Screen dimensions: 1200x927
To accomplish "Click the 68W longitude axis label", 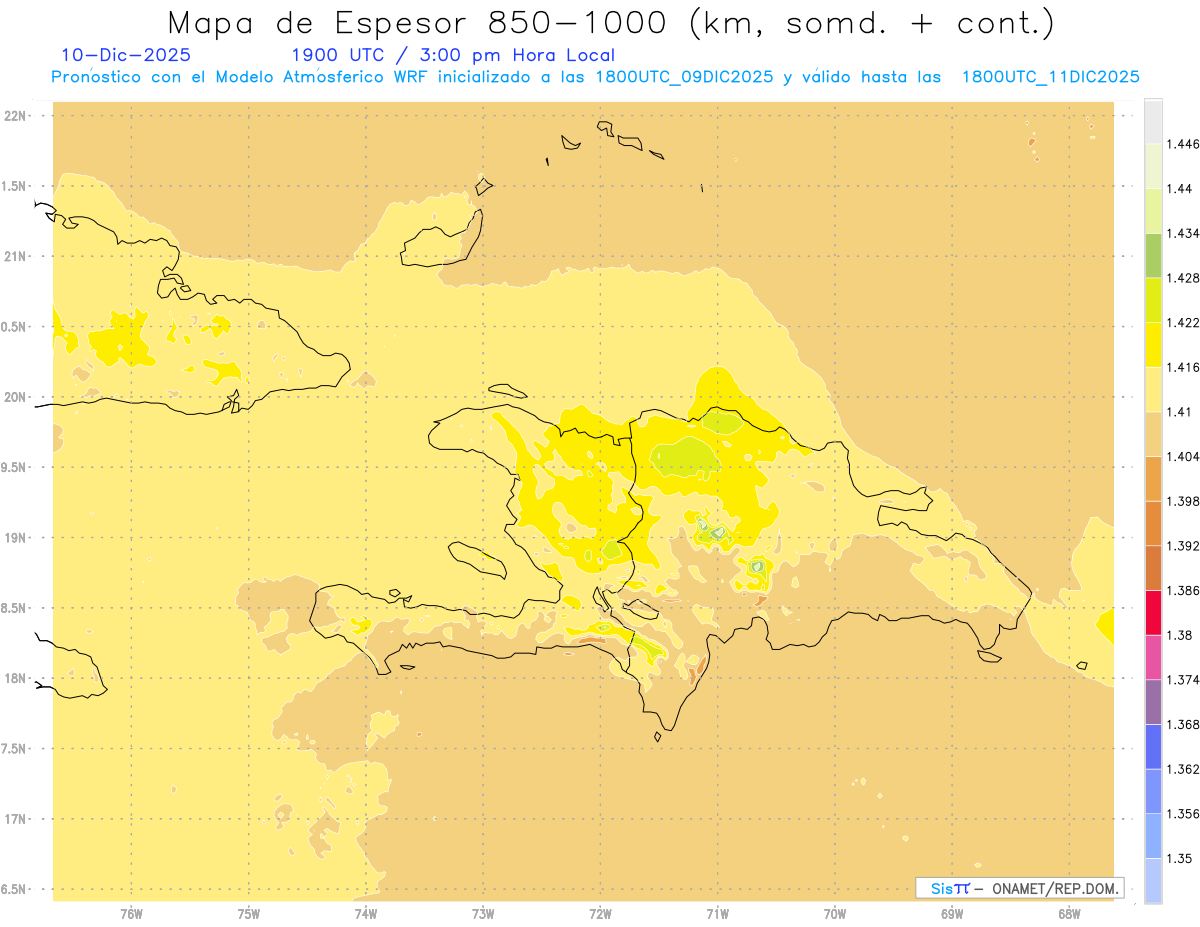I will coord(1069,913).
